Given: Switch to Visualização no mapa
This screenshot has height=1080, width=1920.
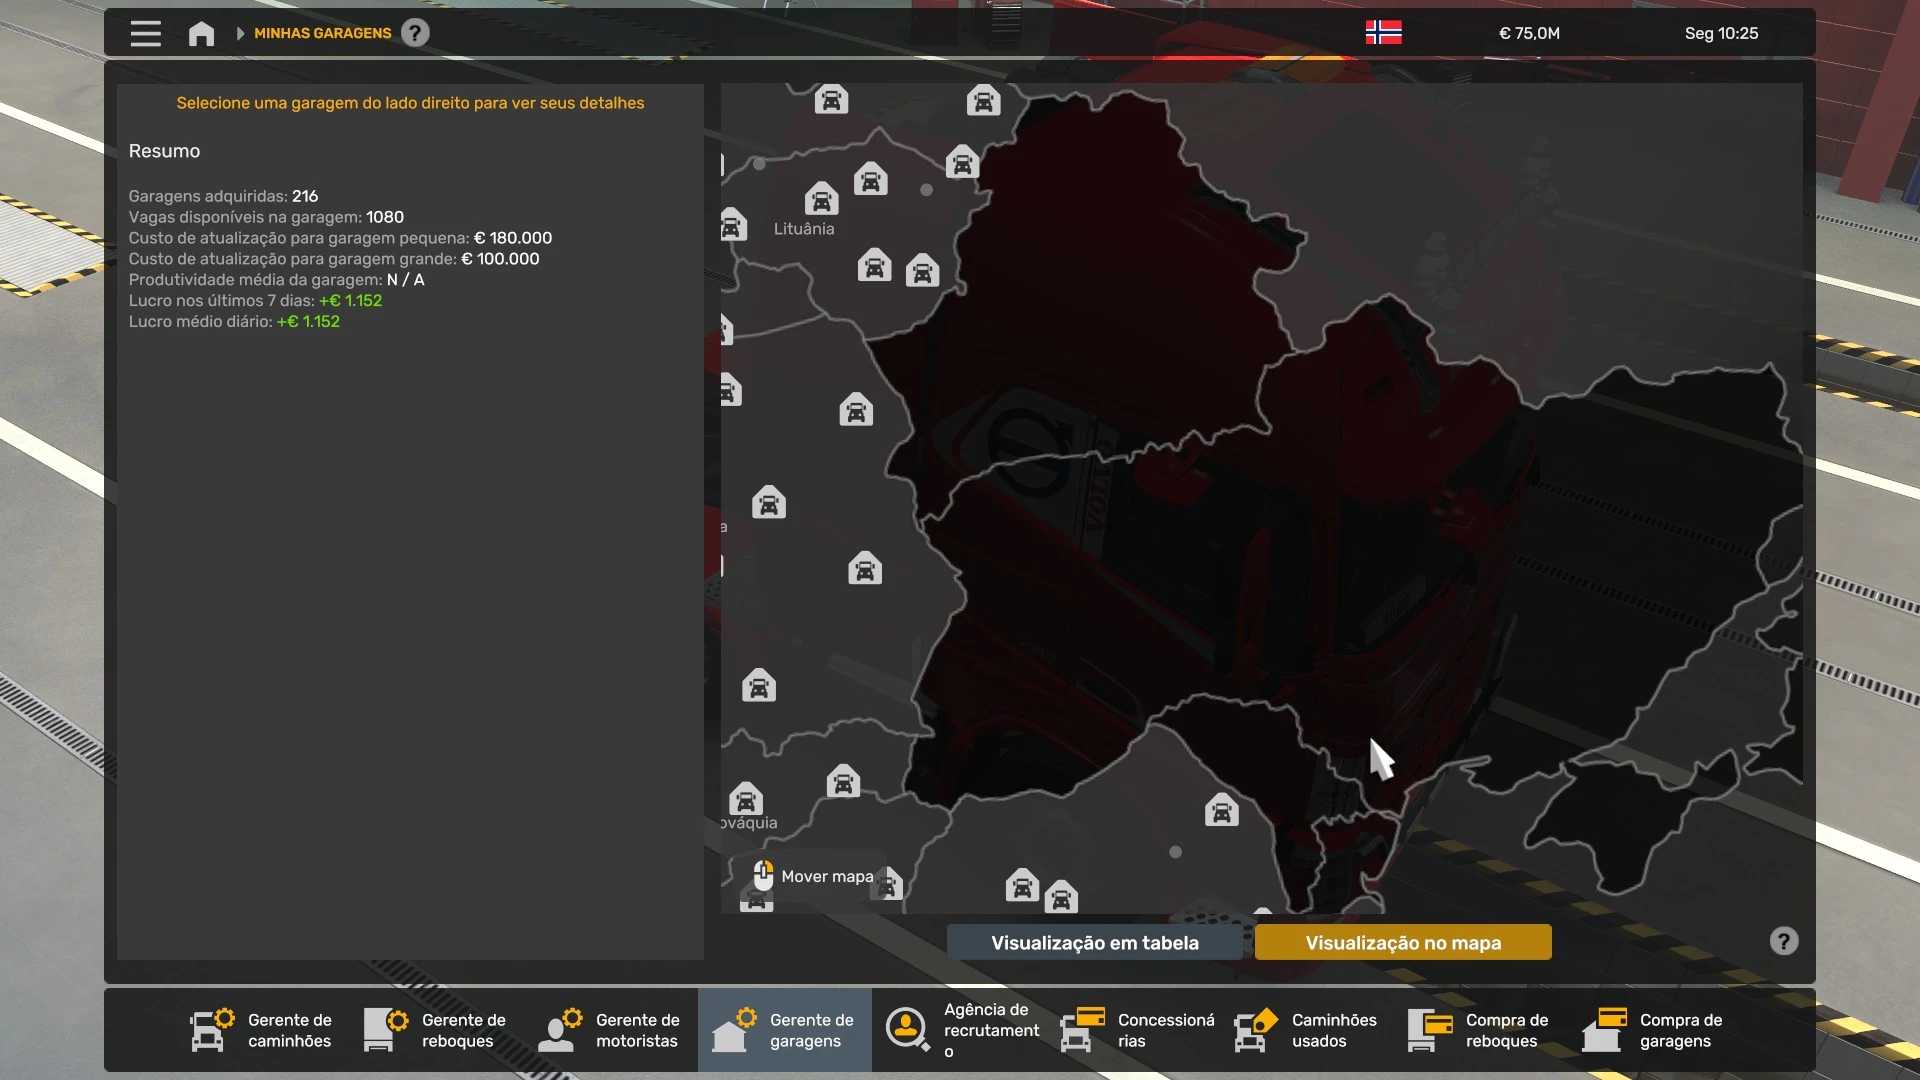Looking at the screenshot, I should (1402, 943).
